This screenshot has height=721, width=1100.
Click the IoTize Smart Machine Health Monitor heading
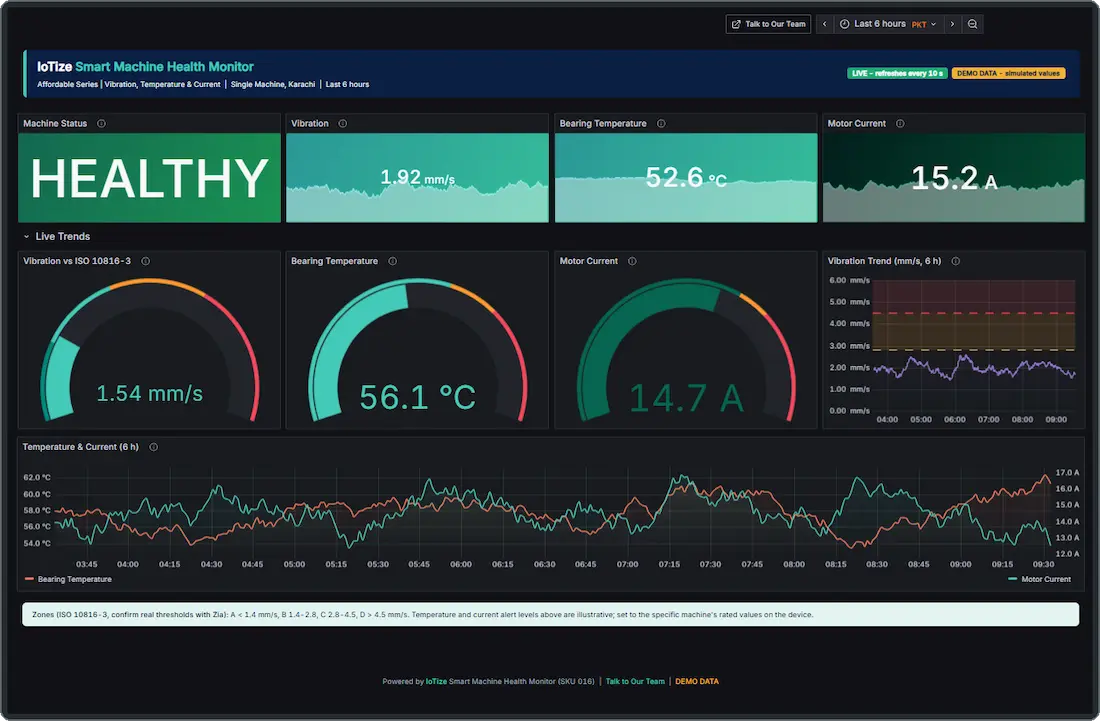coord(145,67)
